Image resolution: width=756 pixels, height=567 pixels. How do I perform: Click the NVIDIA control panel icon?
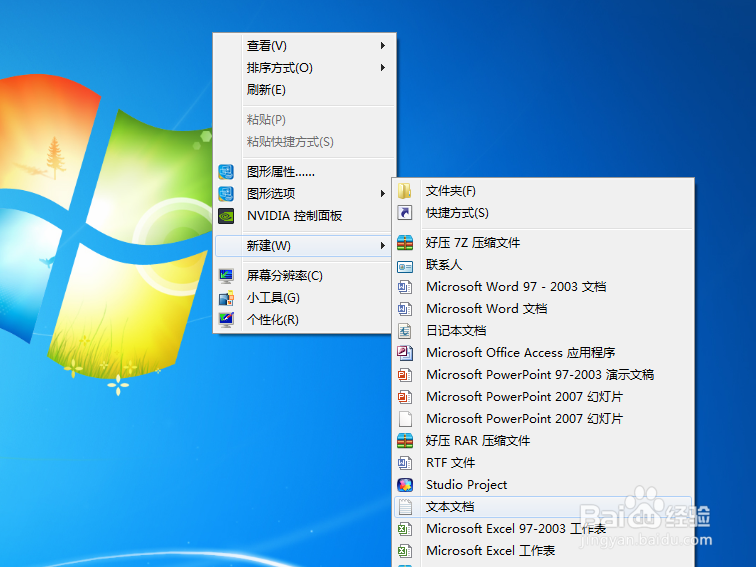[x=226, y=216]
